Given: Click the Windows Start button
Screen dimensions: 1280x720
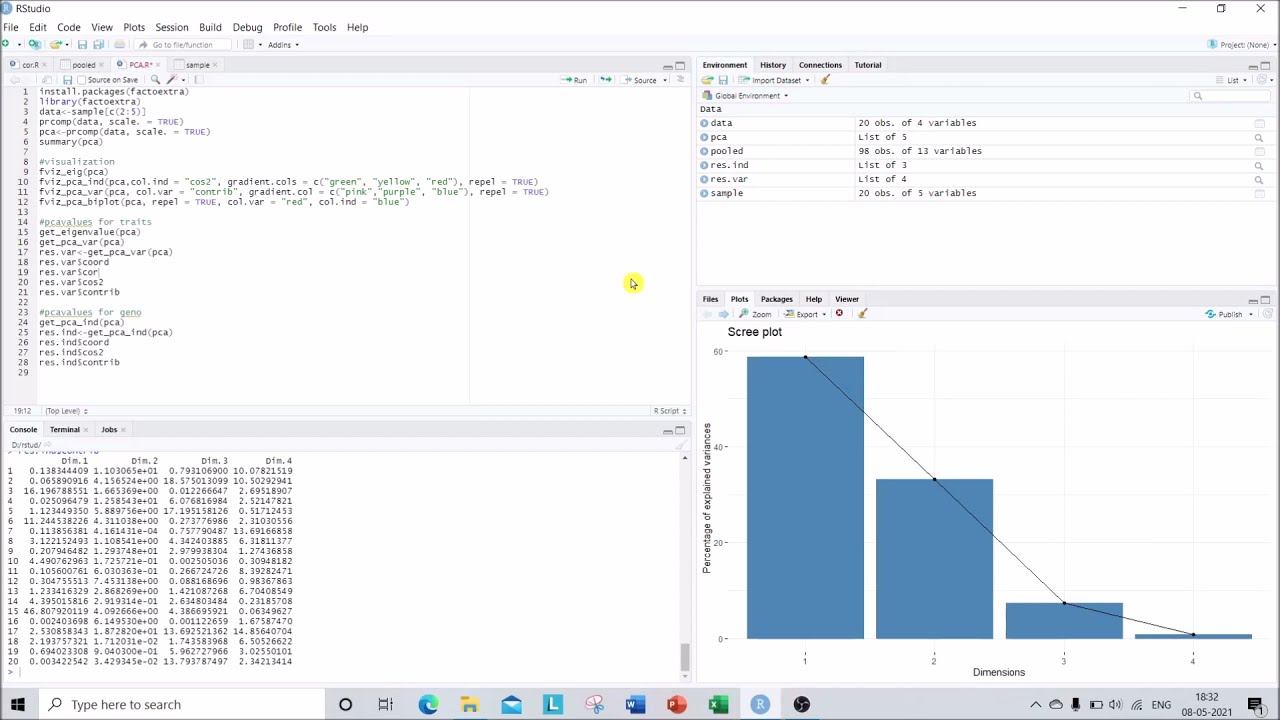Looking at the screenshot, I should [17, 704].
